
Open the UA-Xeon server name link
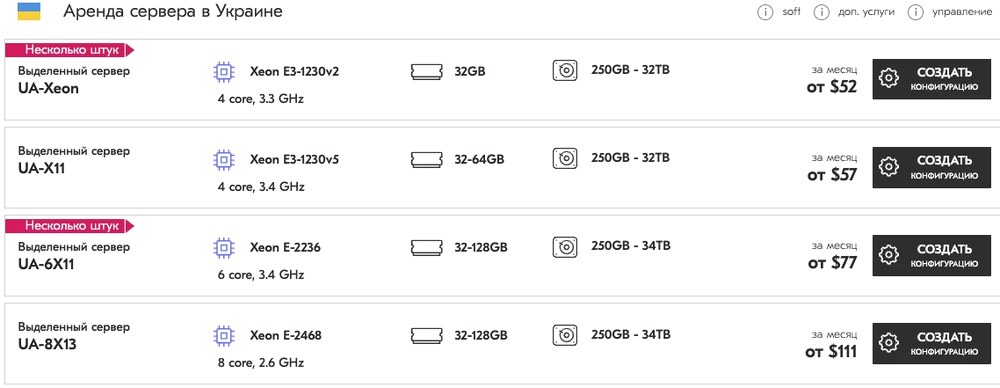48,88
